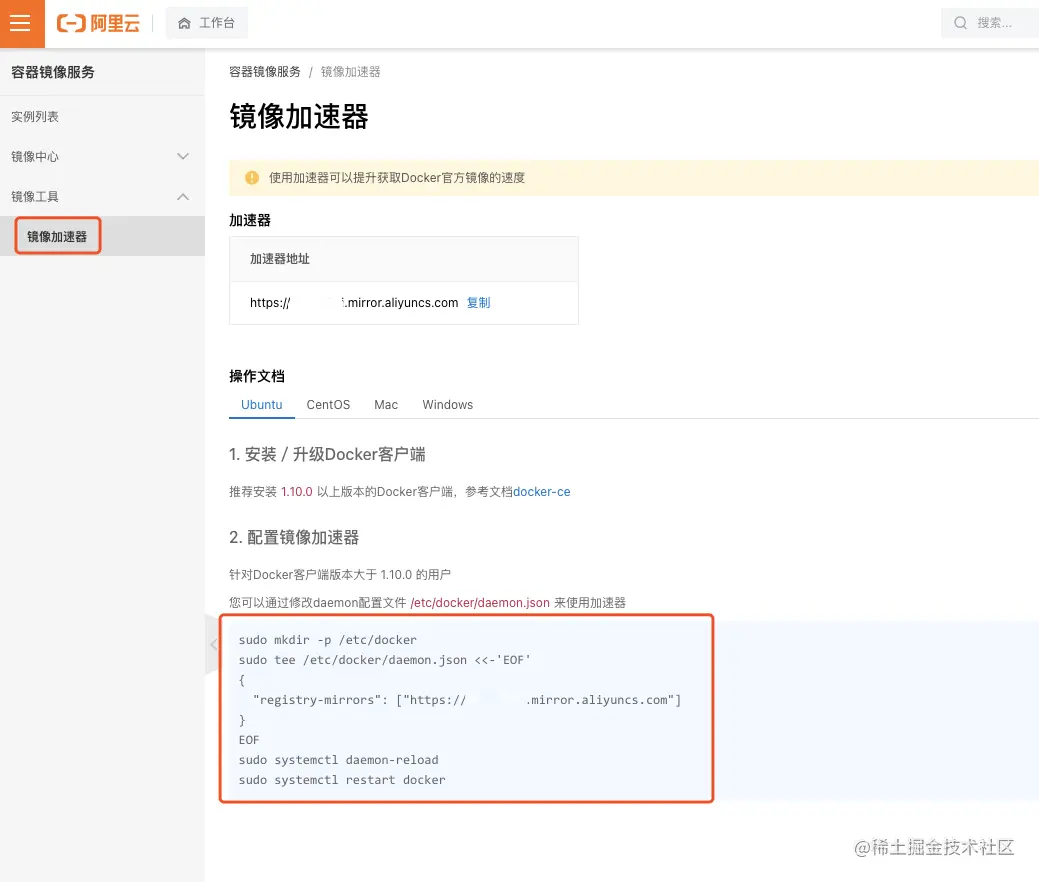Image resolution: width=1039 pixels, height=882 pixels.
Task: Click the 容器镜像服务 breadcrumb link
Action: [264, 72]
